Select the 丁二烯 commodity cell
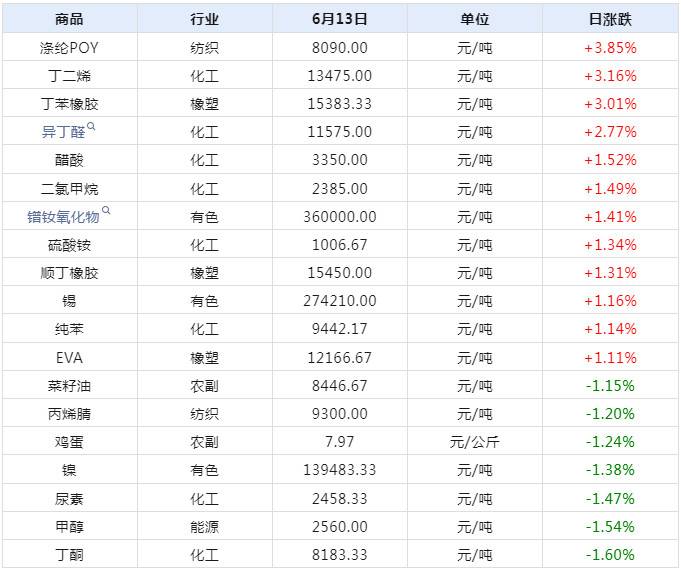 [70, 76]
